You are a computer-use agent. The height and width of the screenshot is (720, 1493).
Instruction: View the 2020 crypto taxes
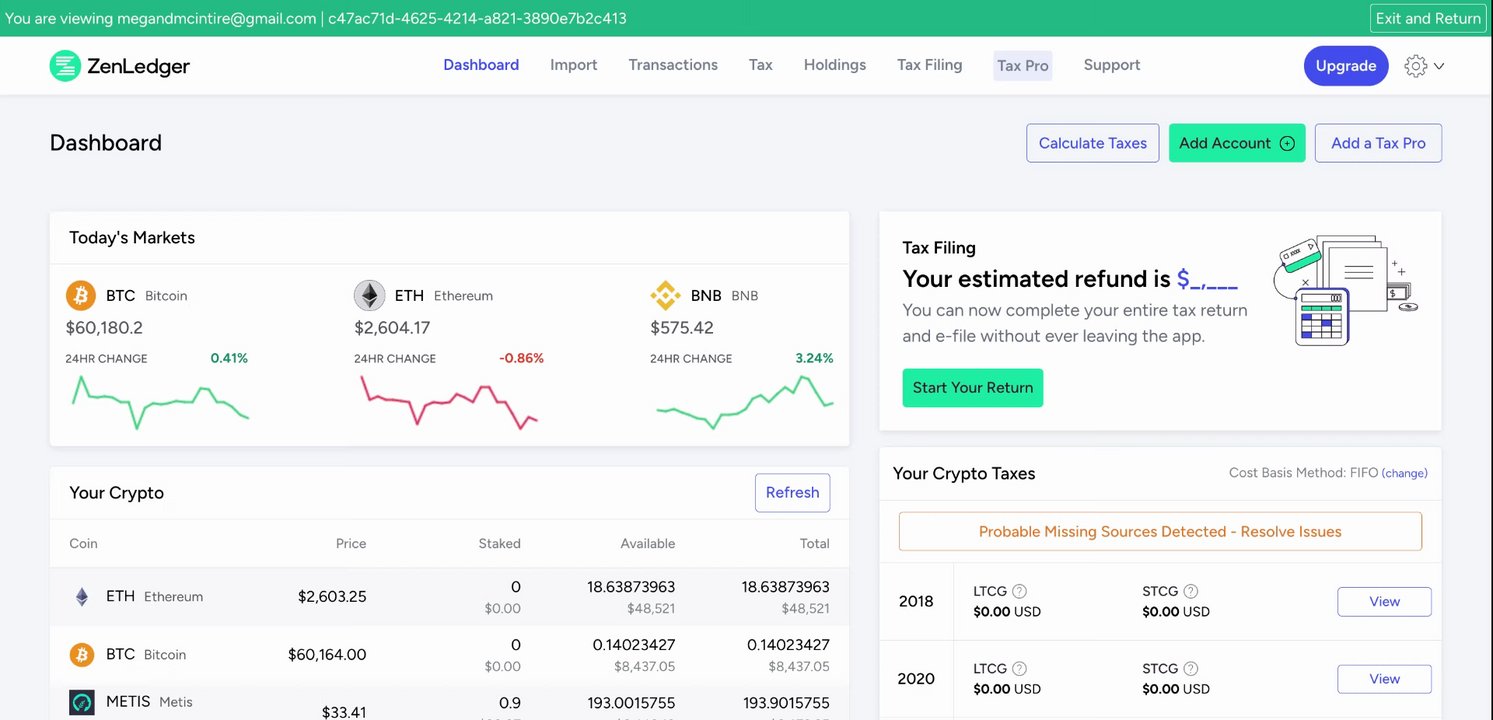1384,680
